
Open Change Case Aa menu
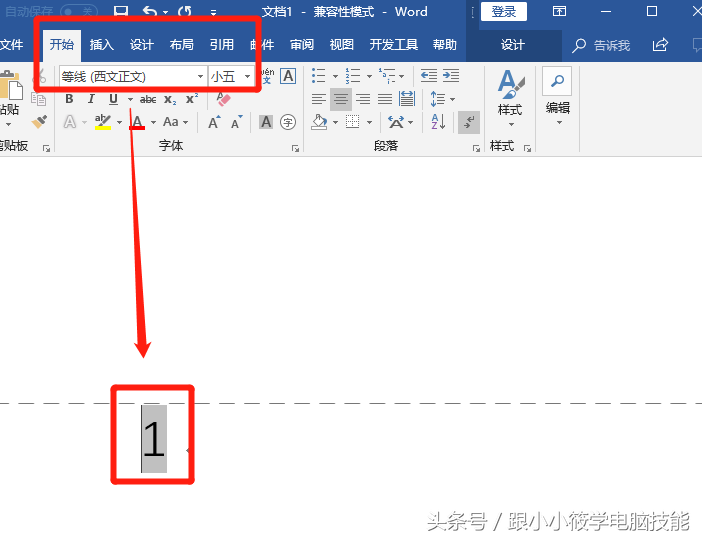[175, 122]
